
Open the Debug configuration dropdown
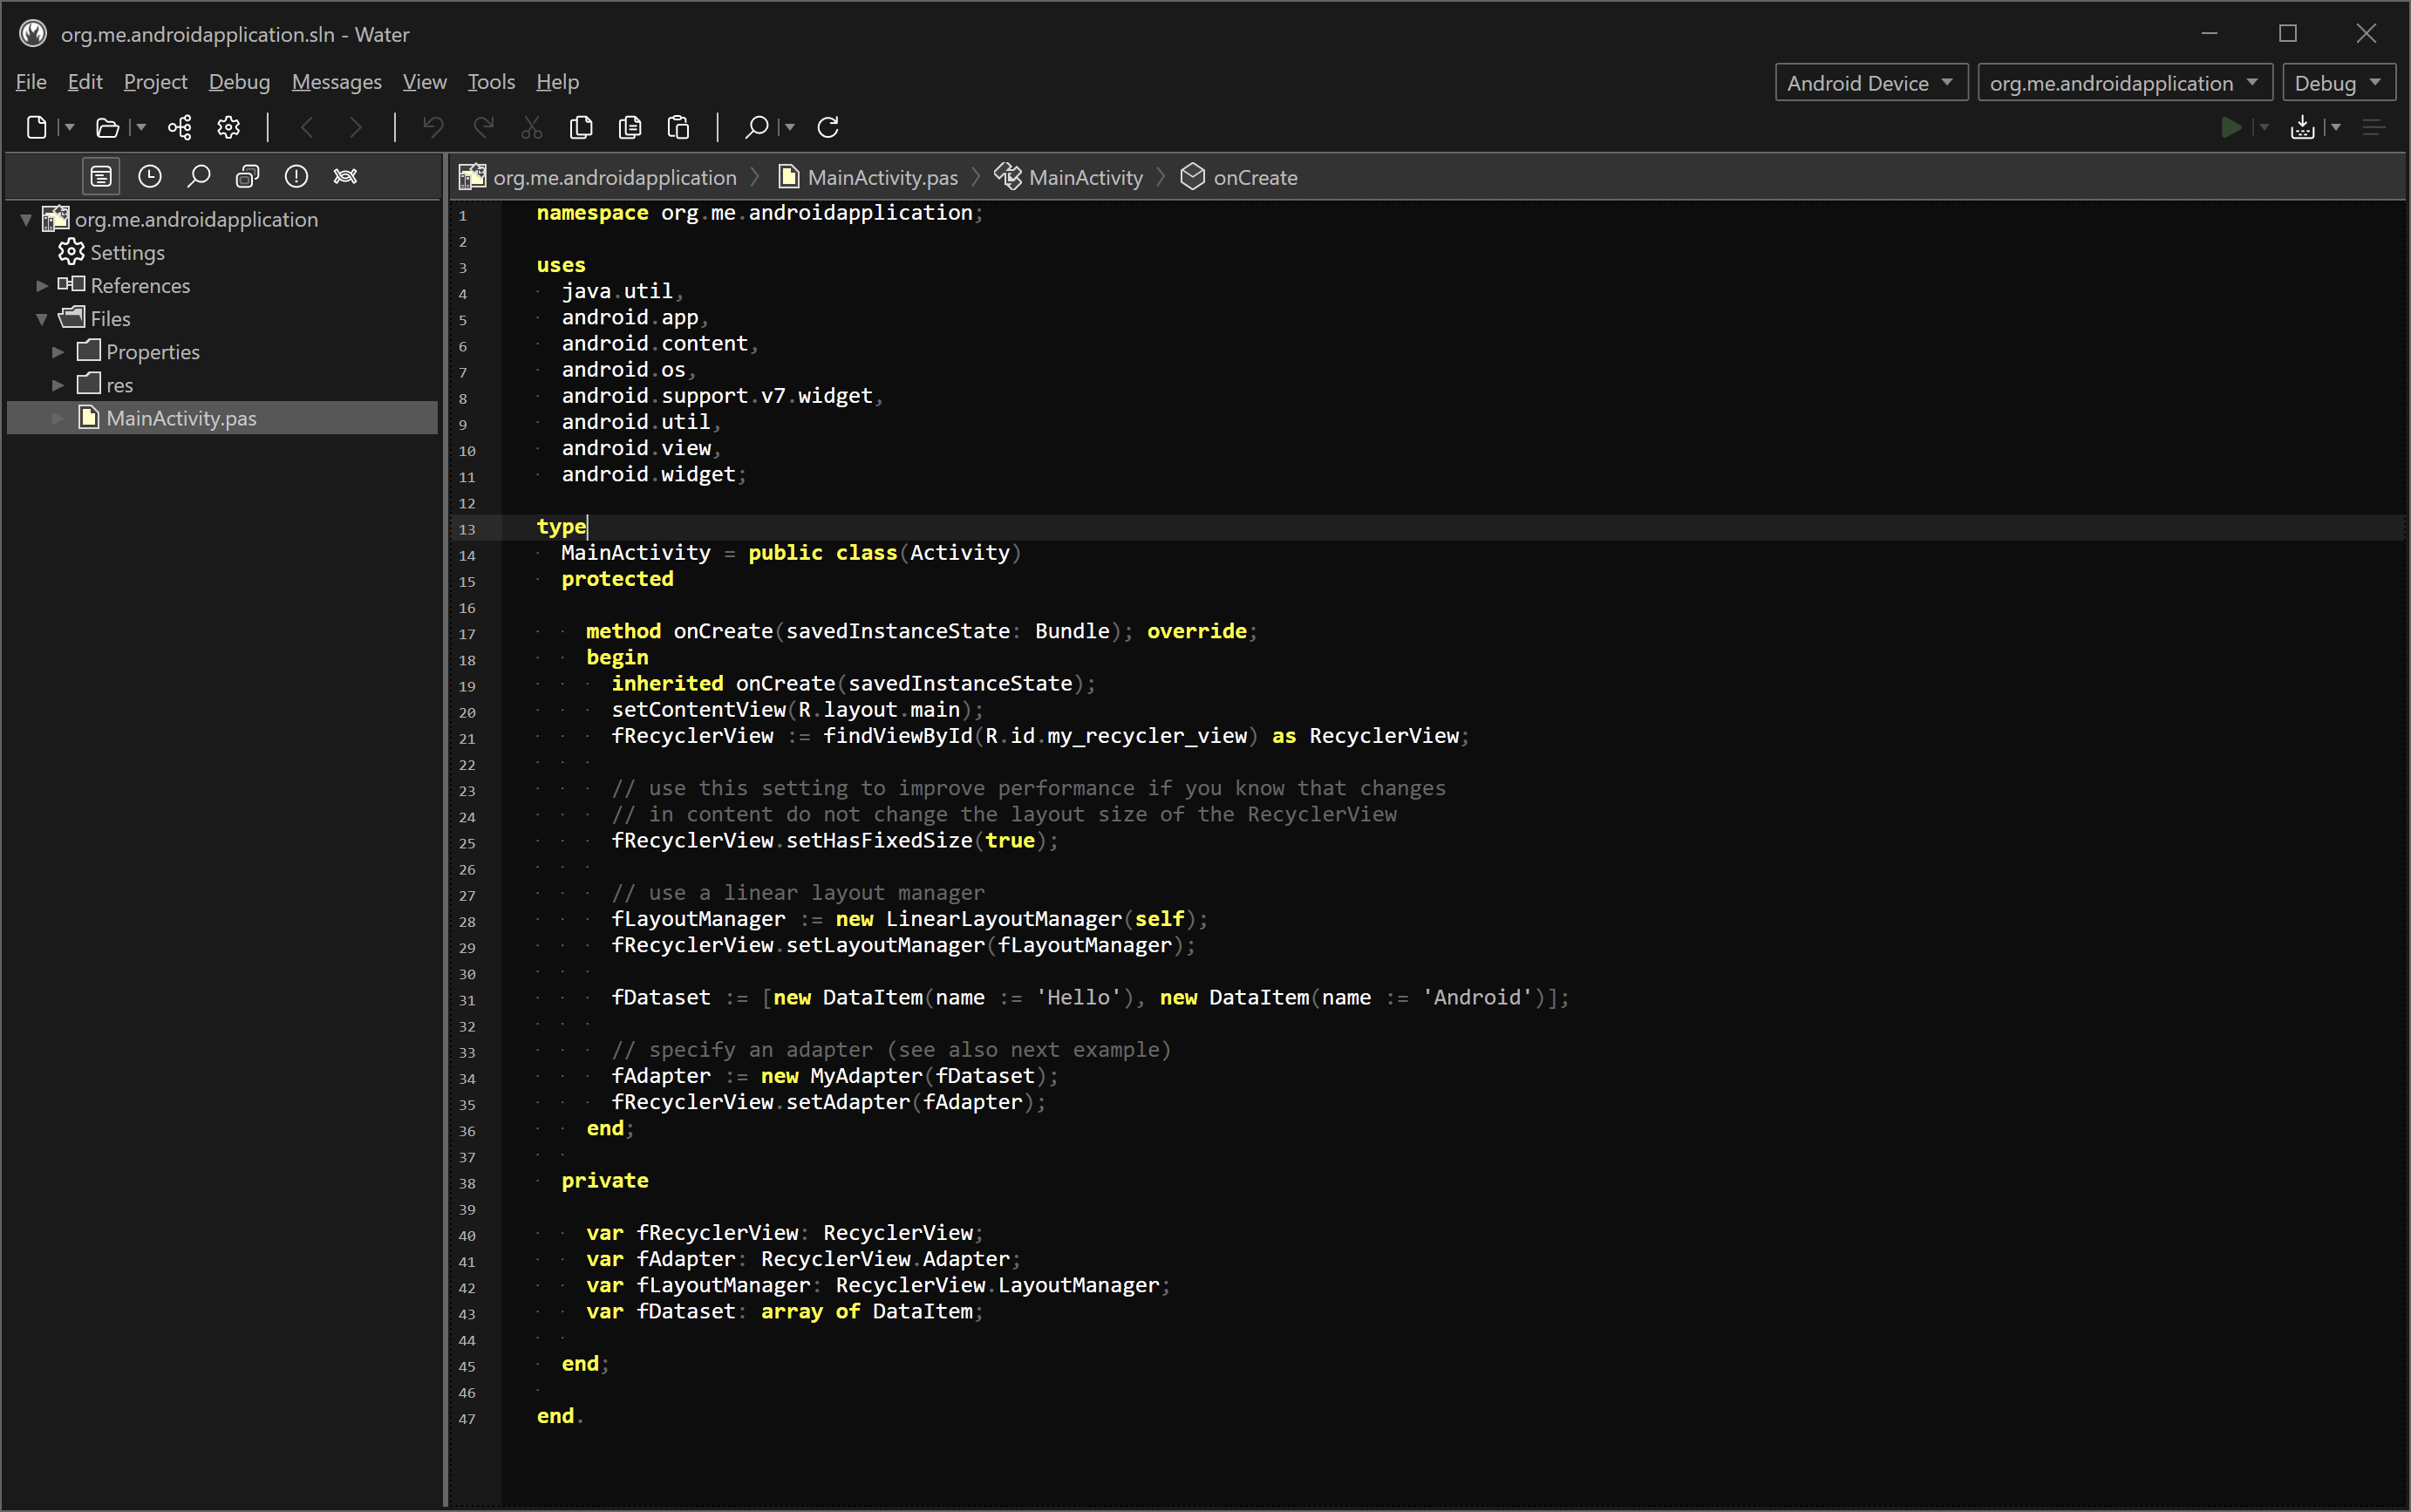coord(2337,83)
